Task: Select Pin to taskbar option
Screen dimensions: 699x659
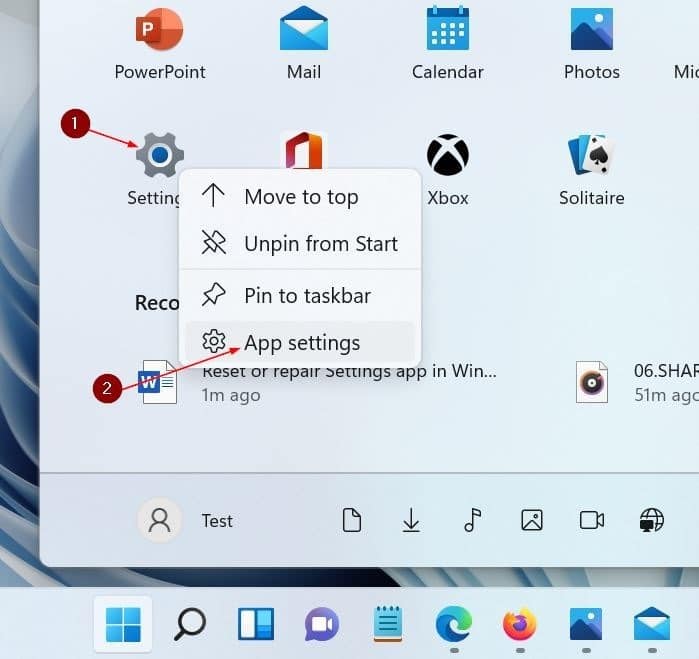Action: [300, 296]
